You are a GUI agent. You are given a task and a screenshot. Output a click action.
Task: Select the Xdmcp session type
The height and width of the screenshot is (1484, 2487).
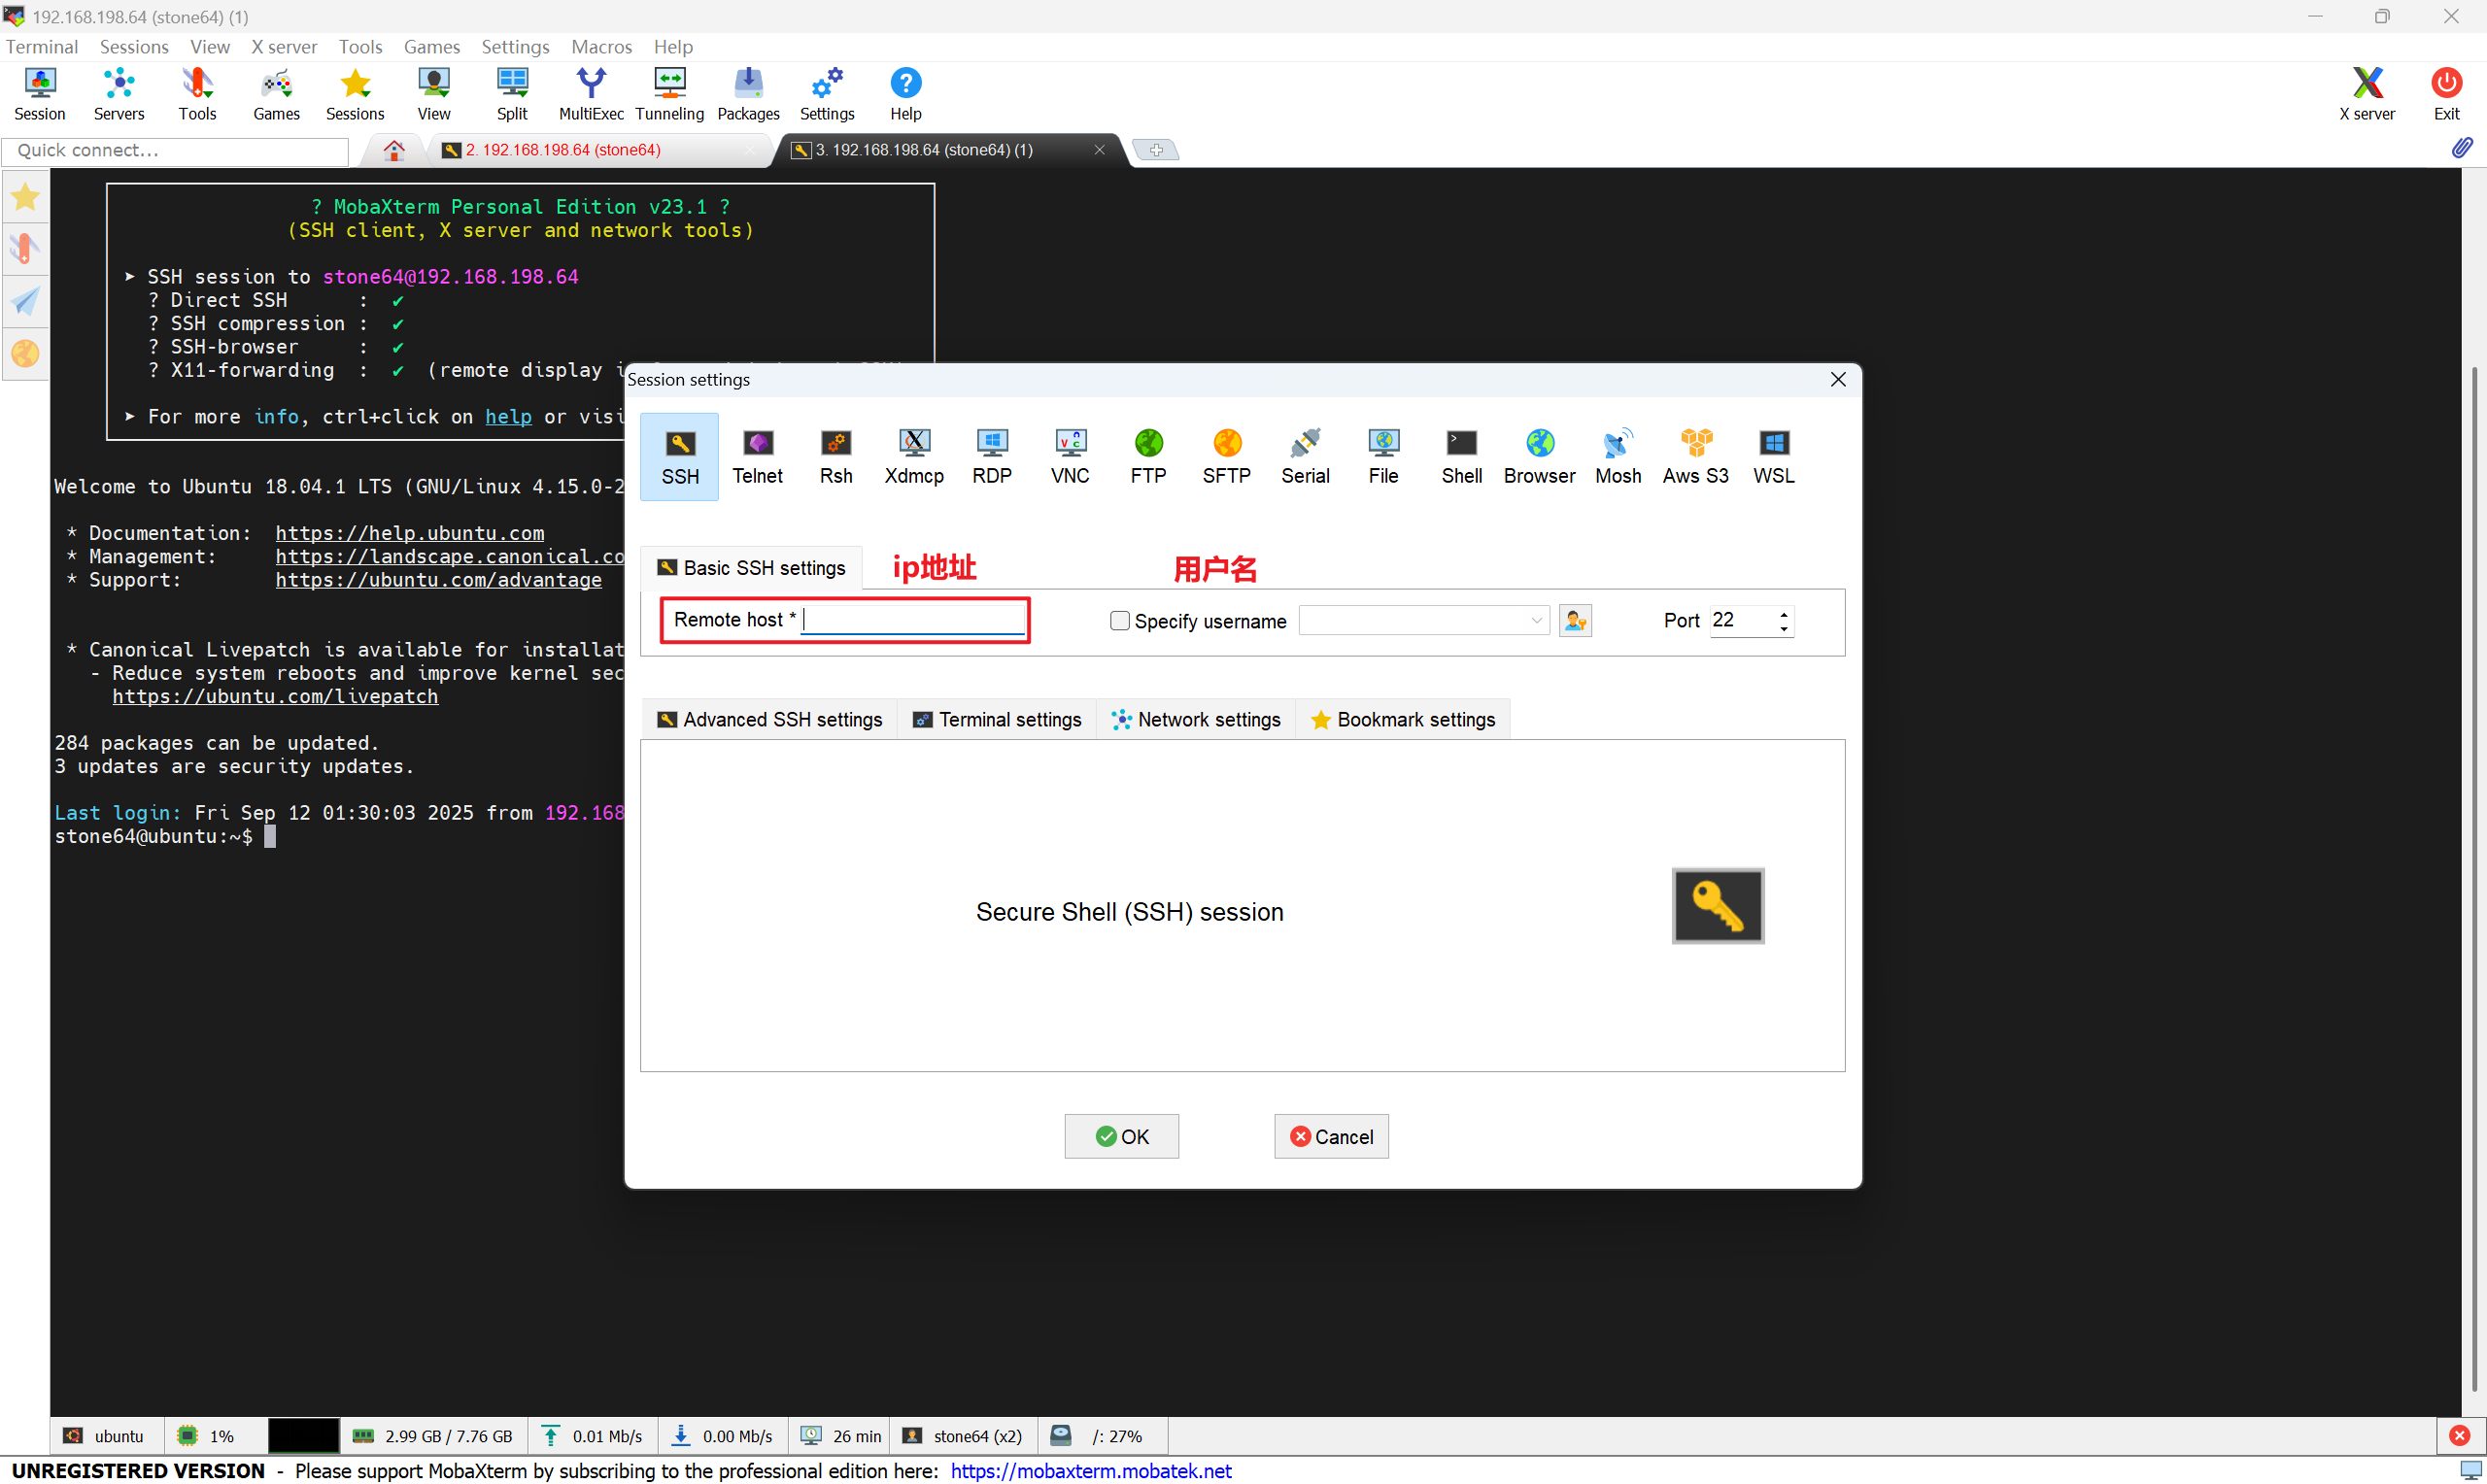[914, 457]
